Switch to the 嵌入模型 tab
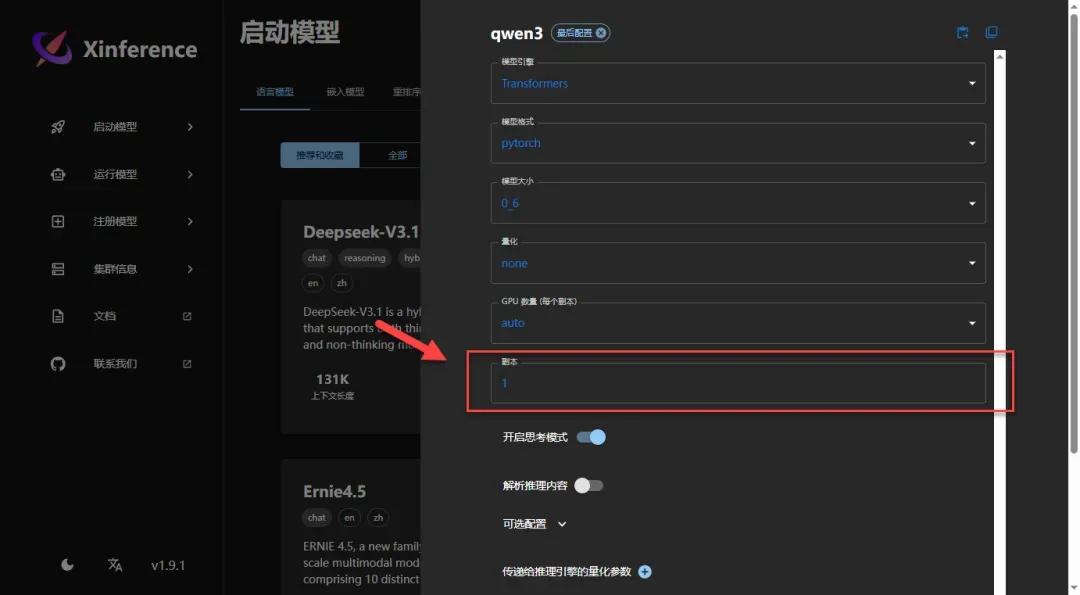This screenshot has height=595, width=1080. click(345, 92)
